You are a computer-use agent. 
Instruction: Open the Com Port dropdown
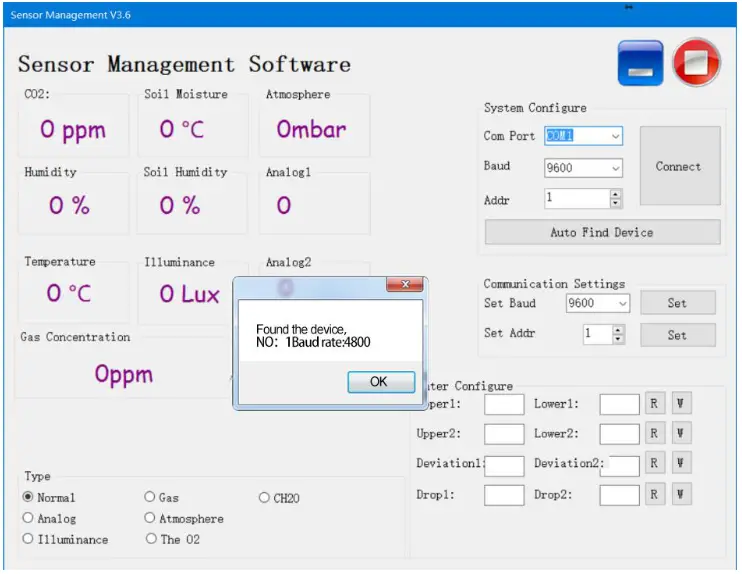click(615, 136)
